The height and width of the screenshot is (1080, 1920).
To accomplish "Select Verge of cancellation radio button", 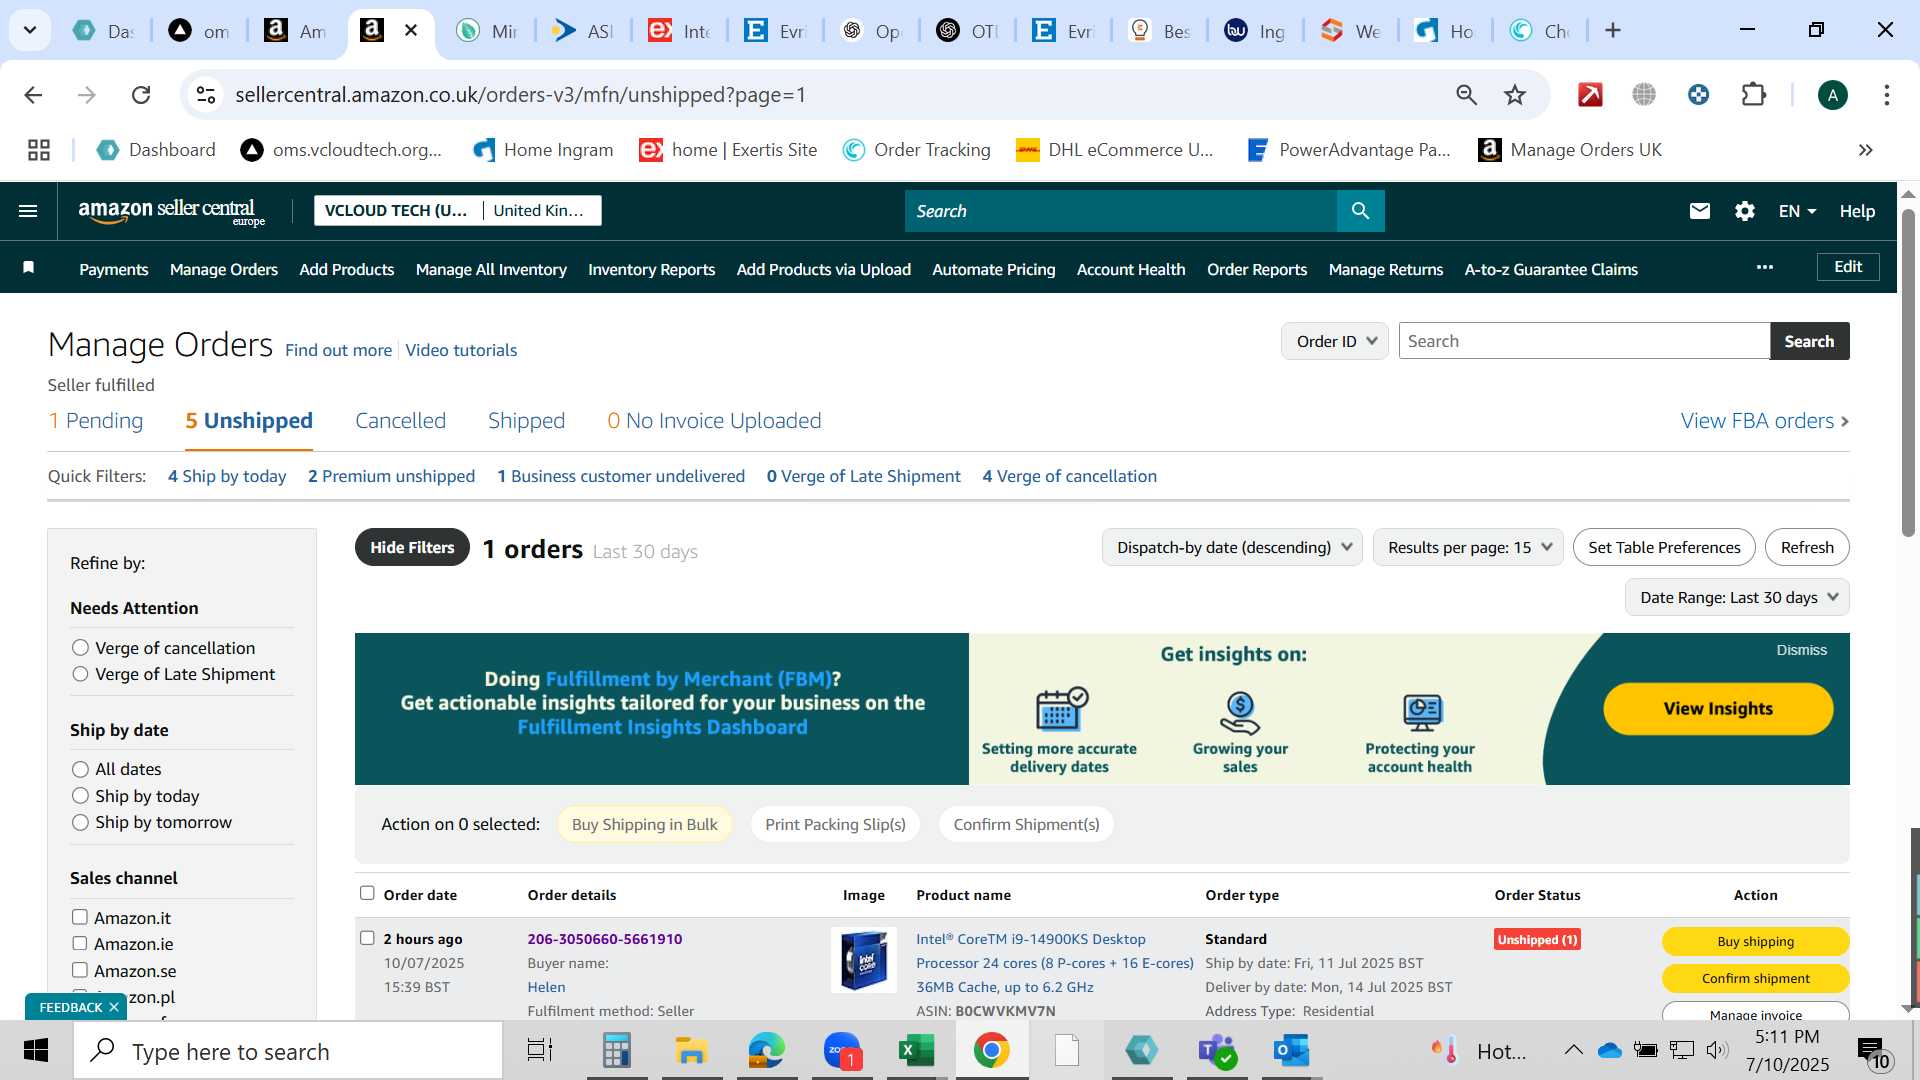I will [81, 648].
